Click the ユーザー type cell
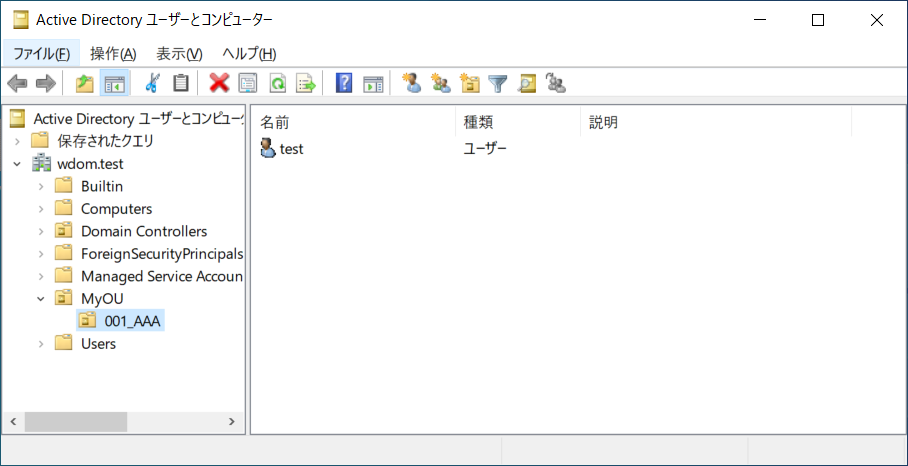 (485, 149)
